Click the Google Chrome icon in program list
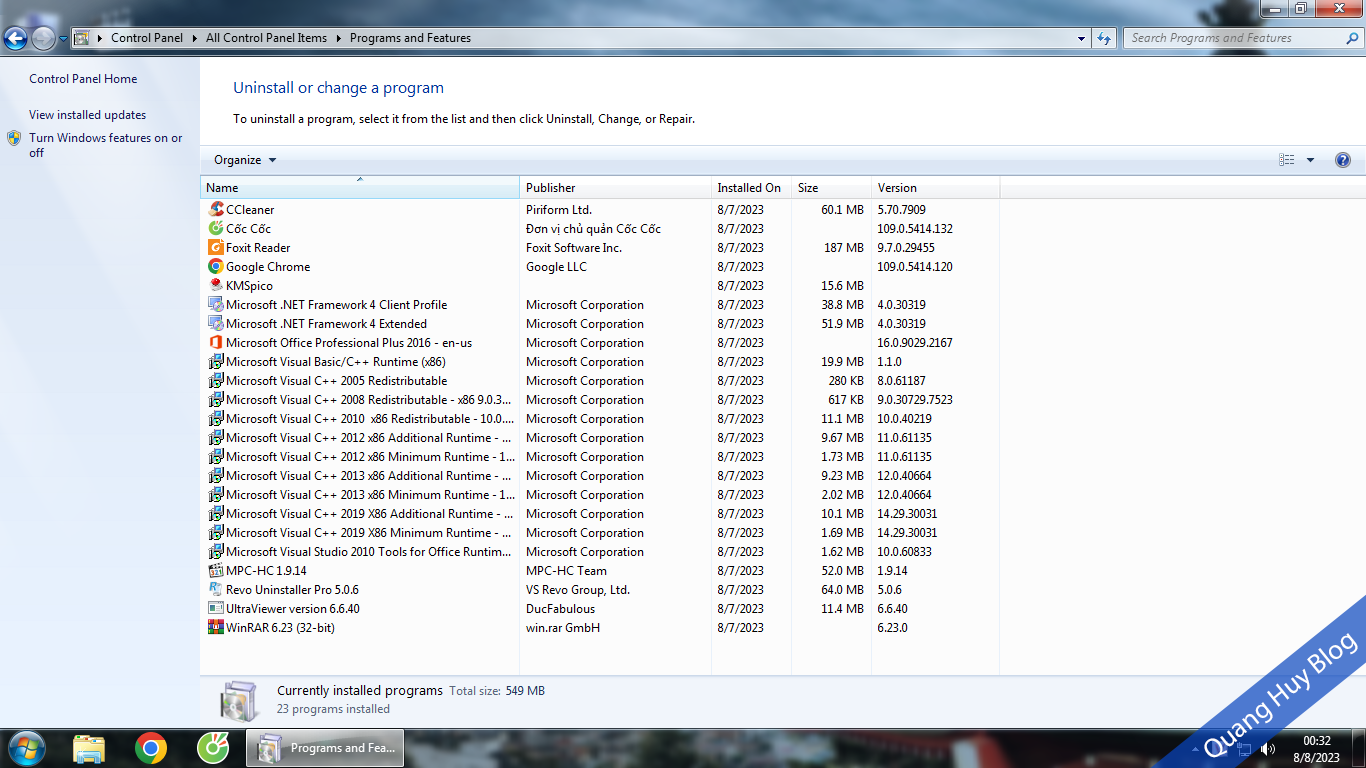 216,267
